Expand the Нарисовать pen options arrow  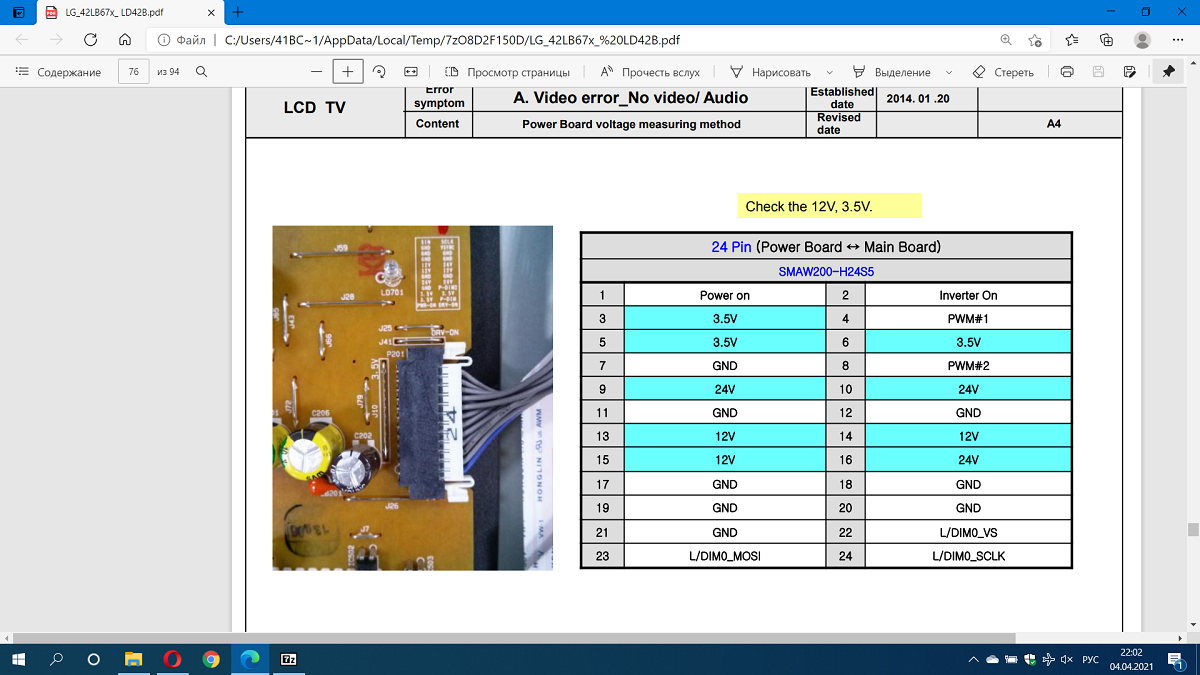831,73
